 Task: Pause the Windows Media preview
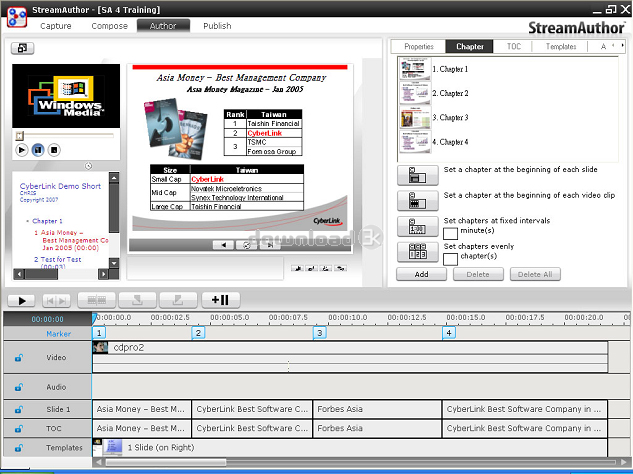(x=38, y=150)
